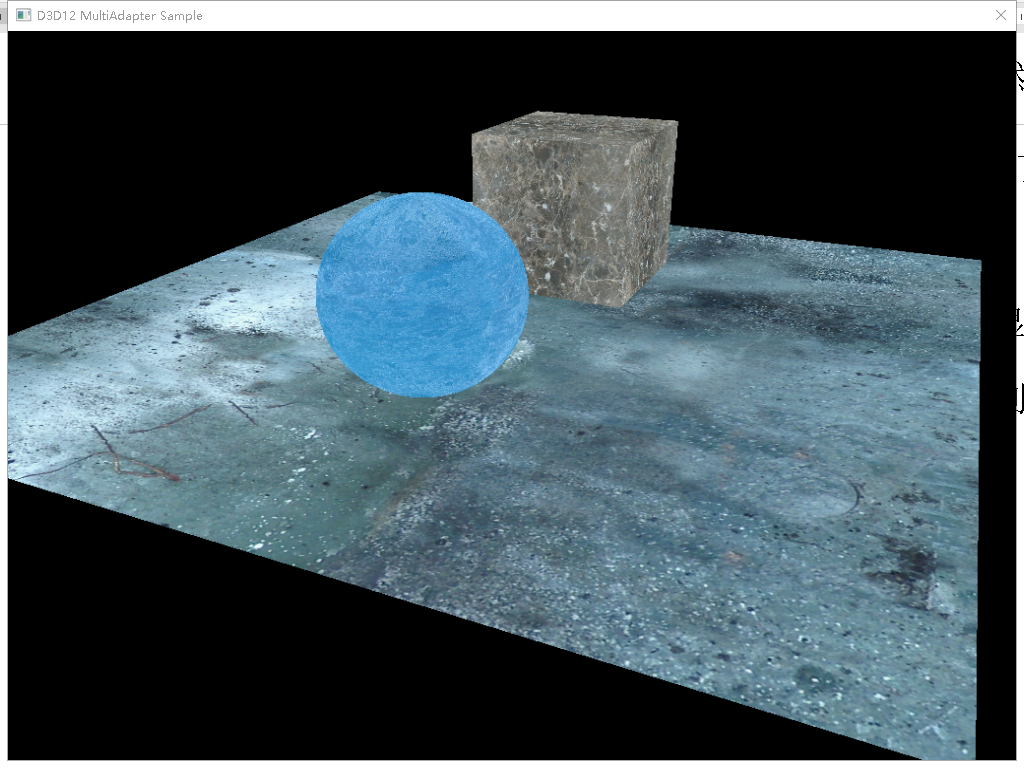Close the D3D12 MultiAdapter Sample window
The width and height of the screenshot is (1024, 768).
coord(1000,15)
